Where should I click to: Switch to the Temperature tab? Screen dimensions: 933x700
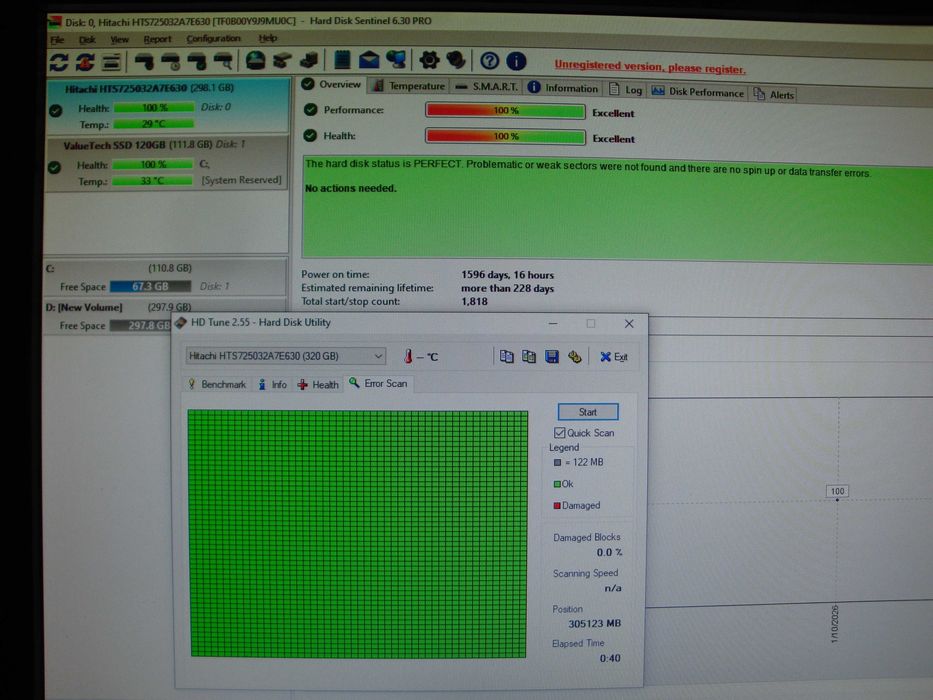click(409, 86)
